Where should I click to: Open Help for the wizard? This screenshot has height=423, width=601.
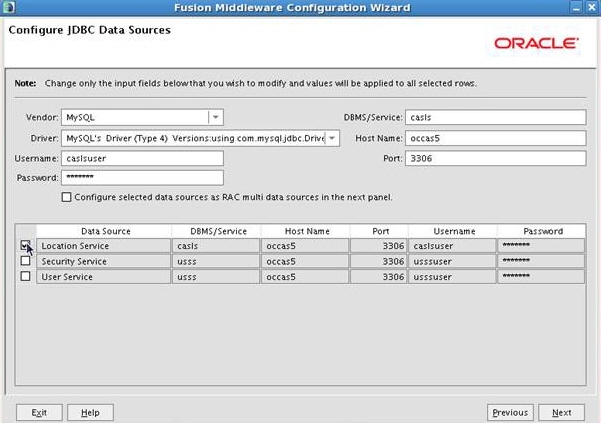(90, 412)
